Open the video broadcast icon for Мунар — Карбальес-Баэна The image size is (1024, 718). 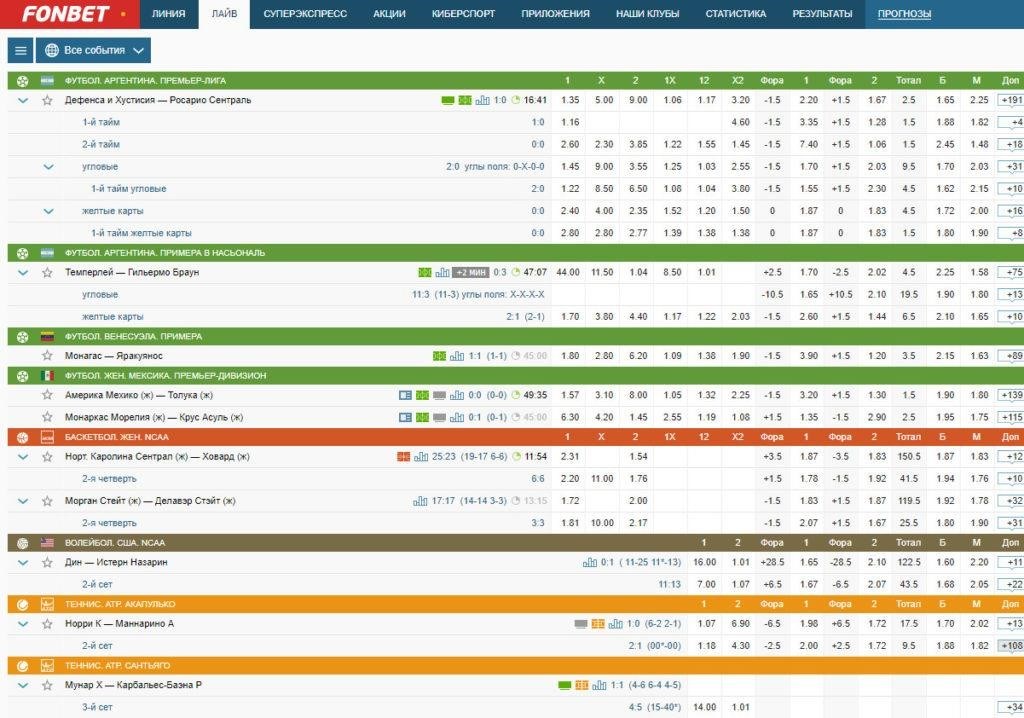(565, 685)
